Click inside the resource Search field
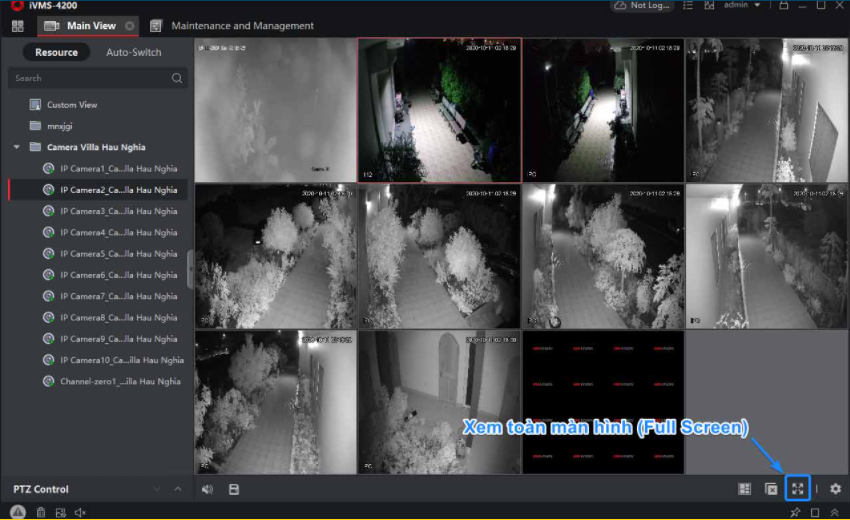The image size is (850, 520). [x=90, y=78]
